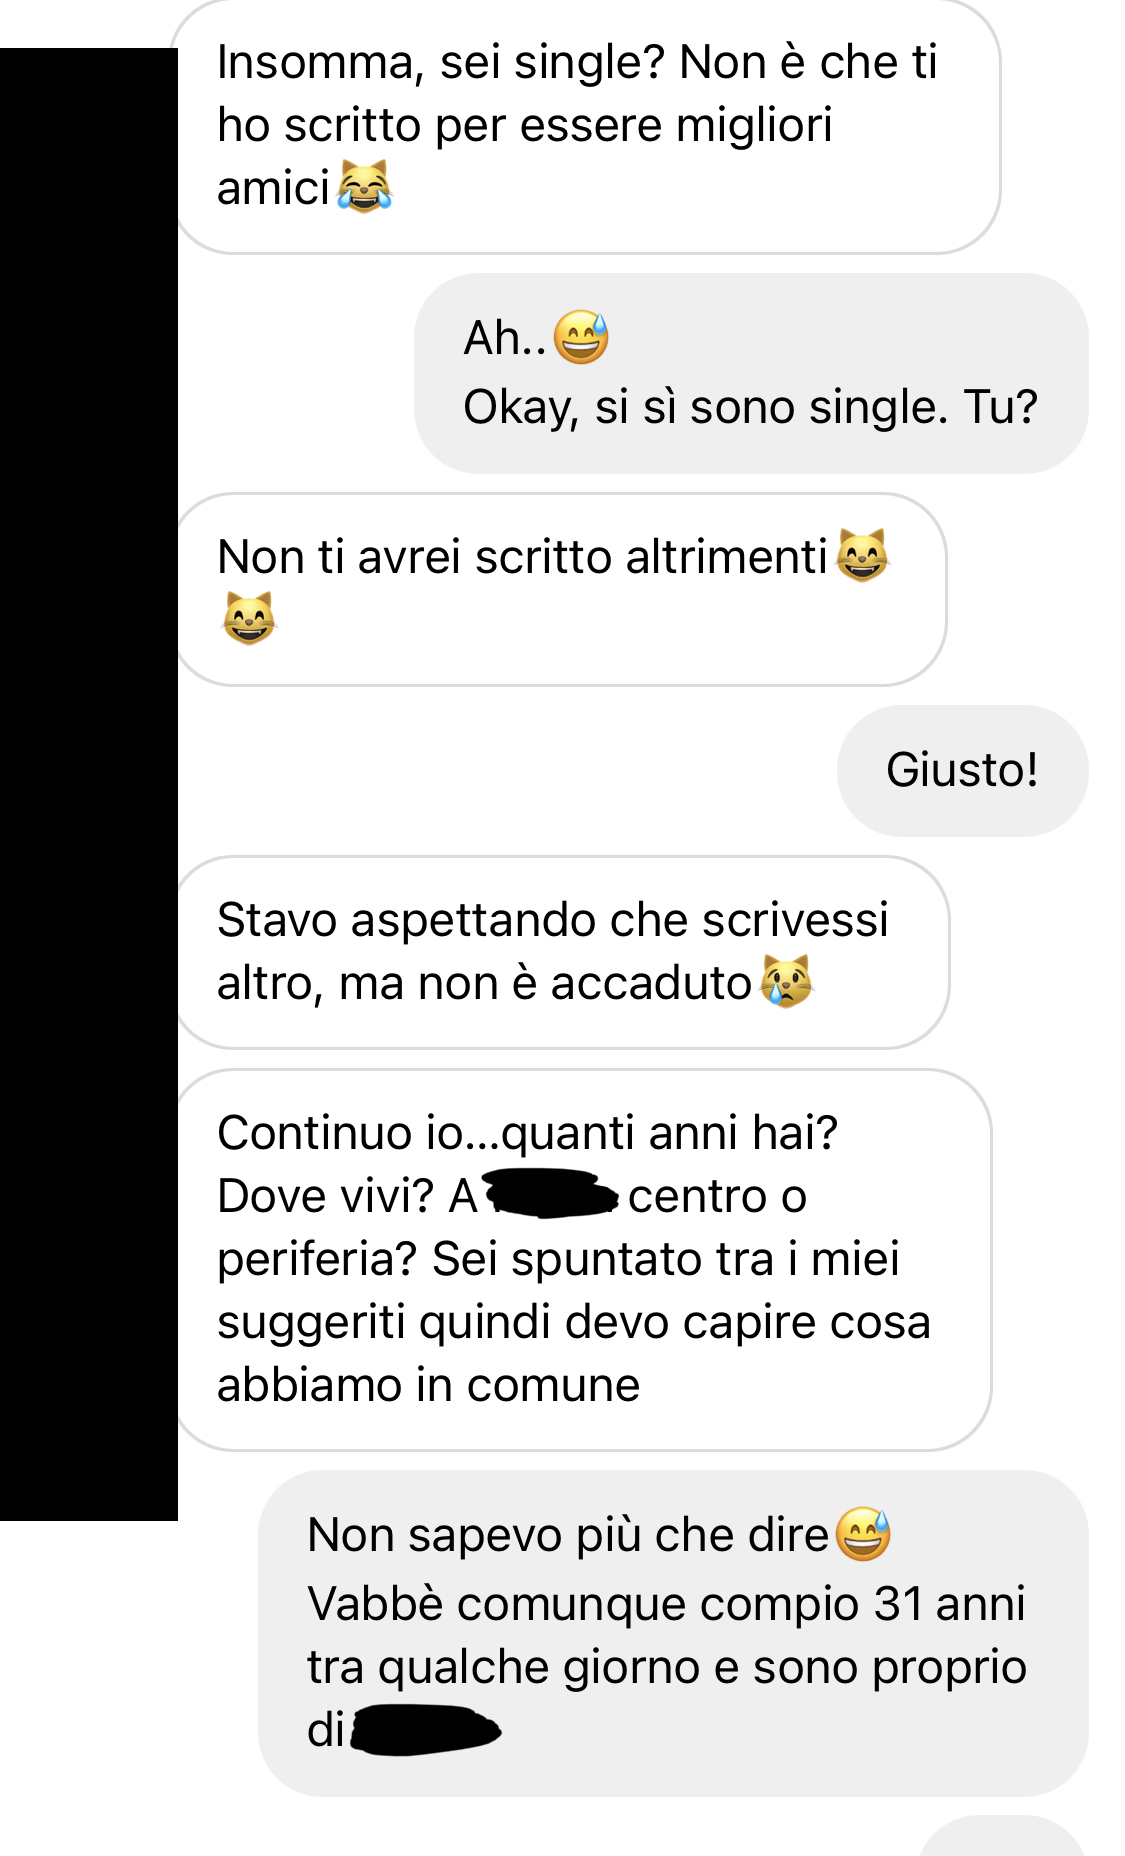Screen dimensions: 1125x1856
Task: Tap the text 'abbiamo in comune'
Action: click(428, 1385)
